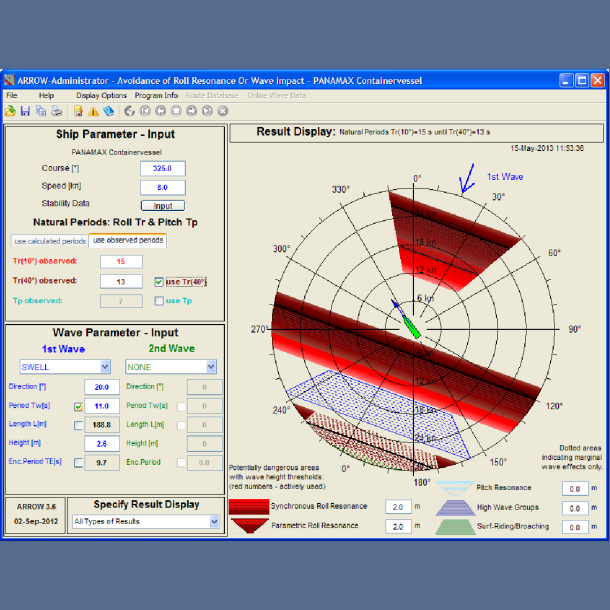Click the blue book toolbar icon
610x610 pixels.
(108, 111)
